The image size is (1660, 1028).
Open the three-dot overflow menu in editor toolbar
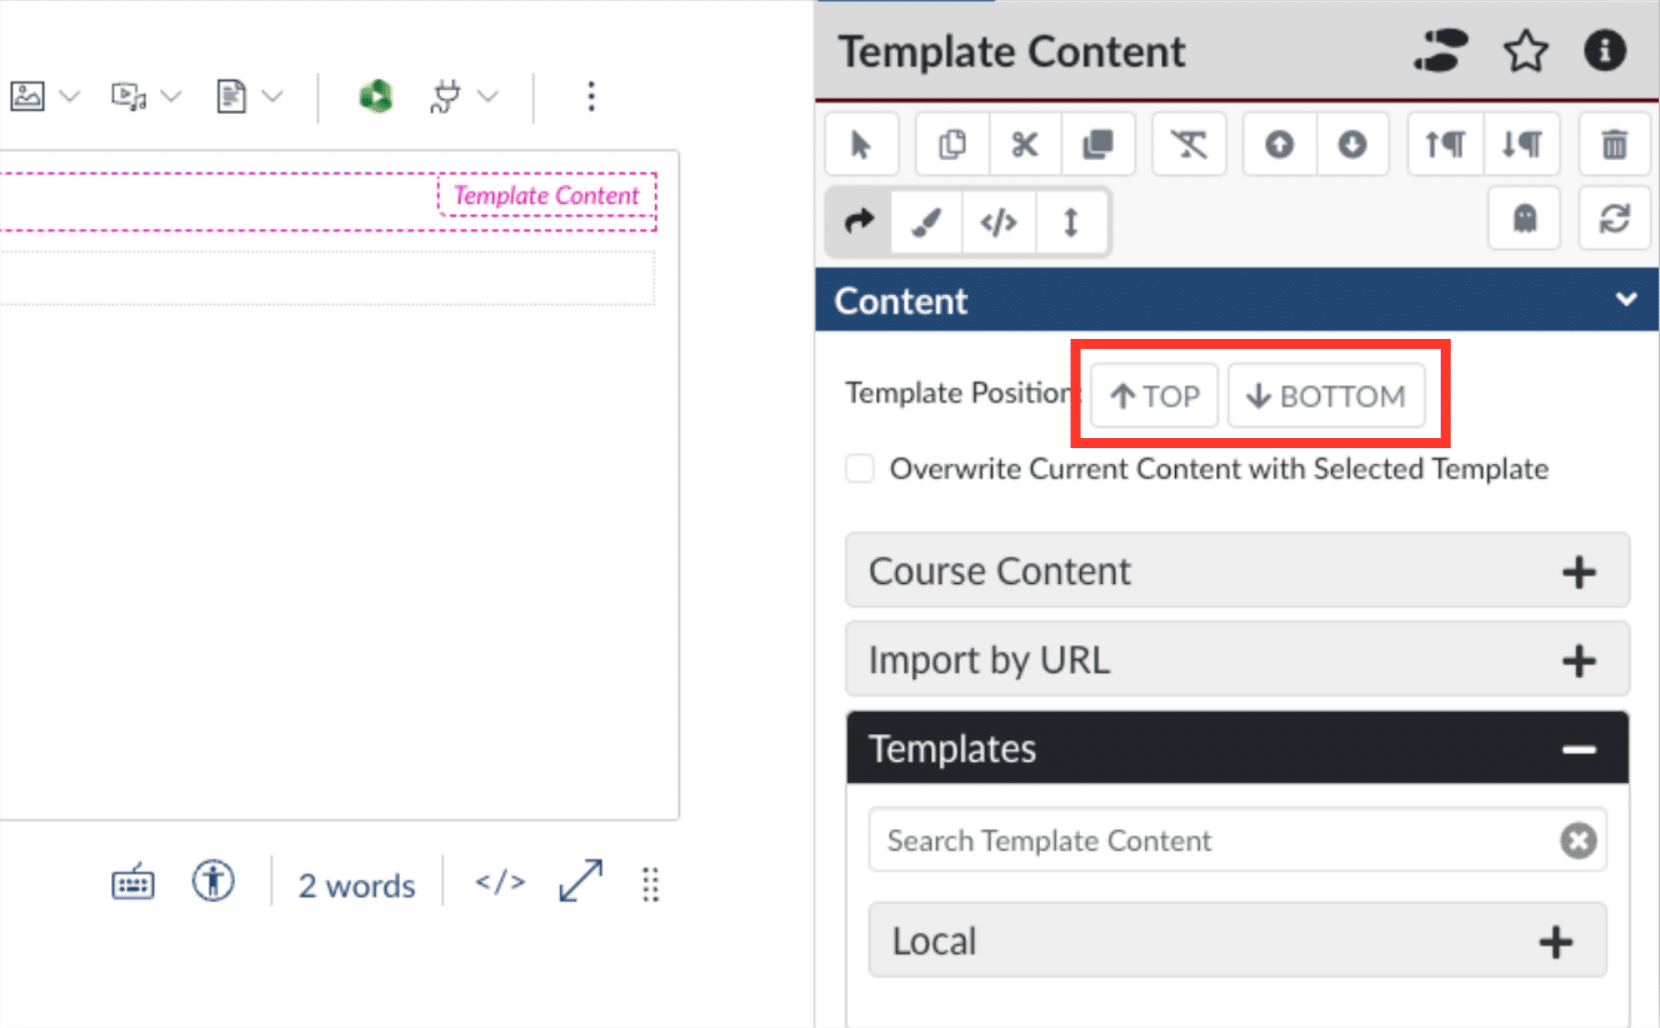coord(591,96)
